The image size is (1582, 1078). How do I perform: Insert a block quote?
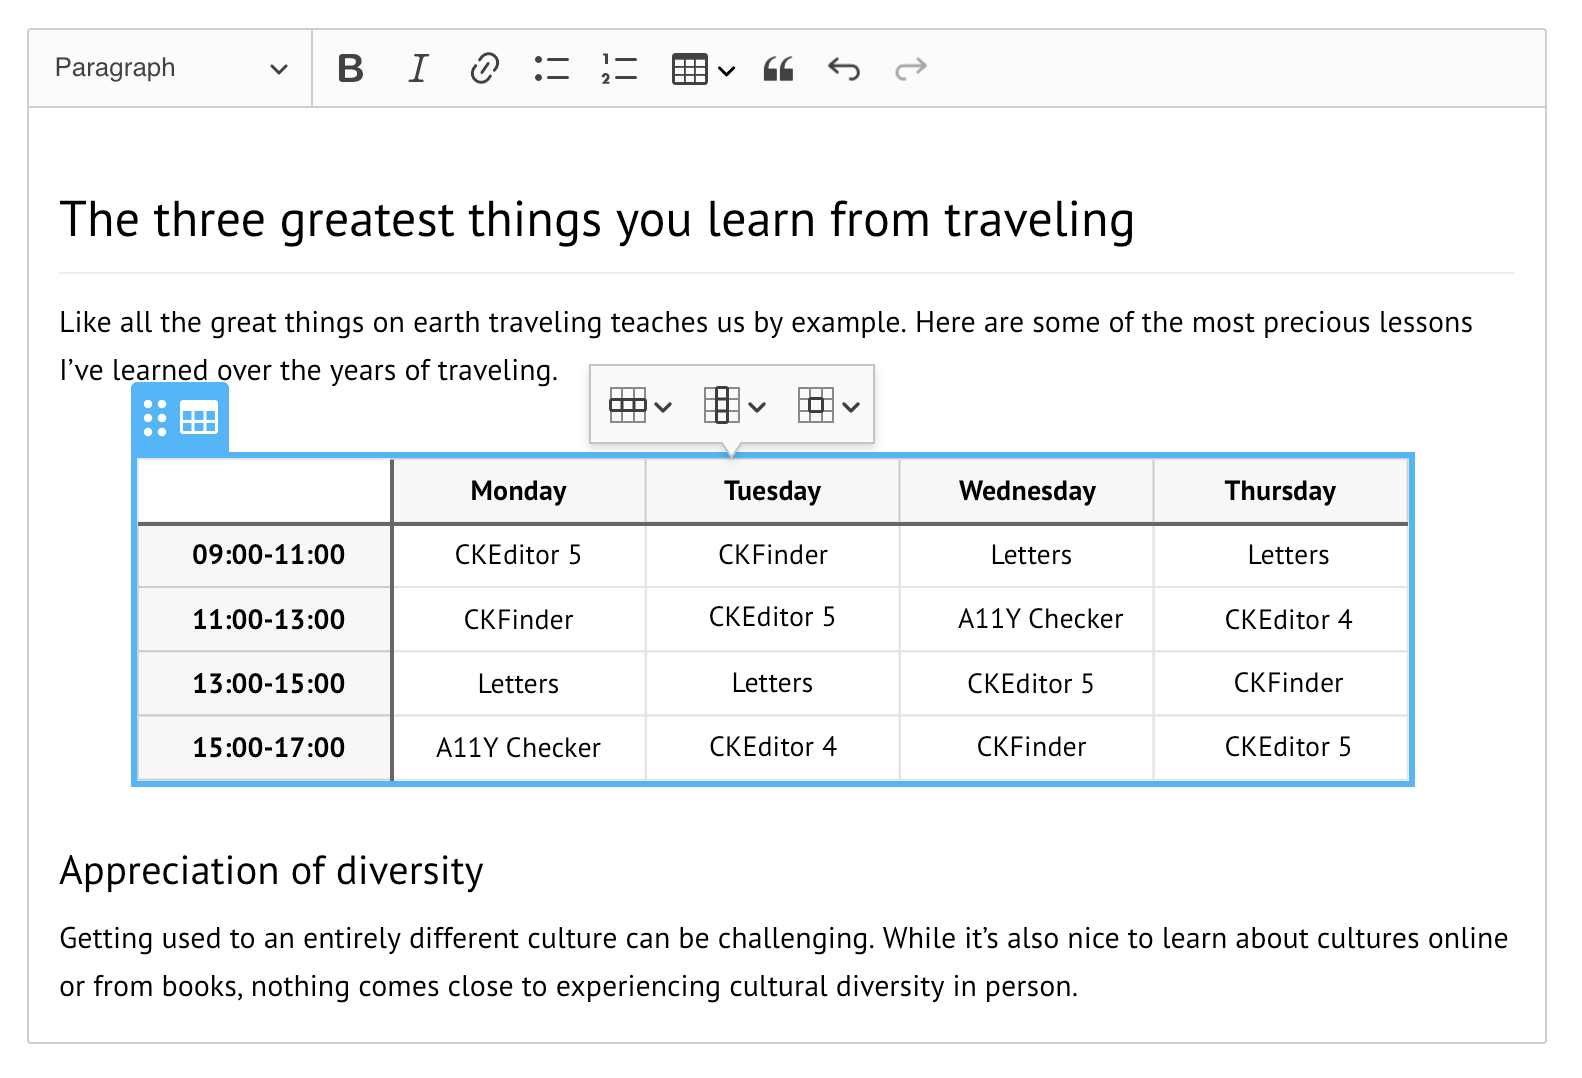pos(778,69)
